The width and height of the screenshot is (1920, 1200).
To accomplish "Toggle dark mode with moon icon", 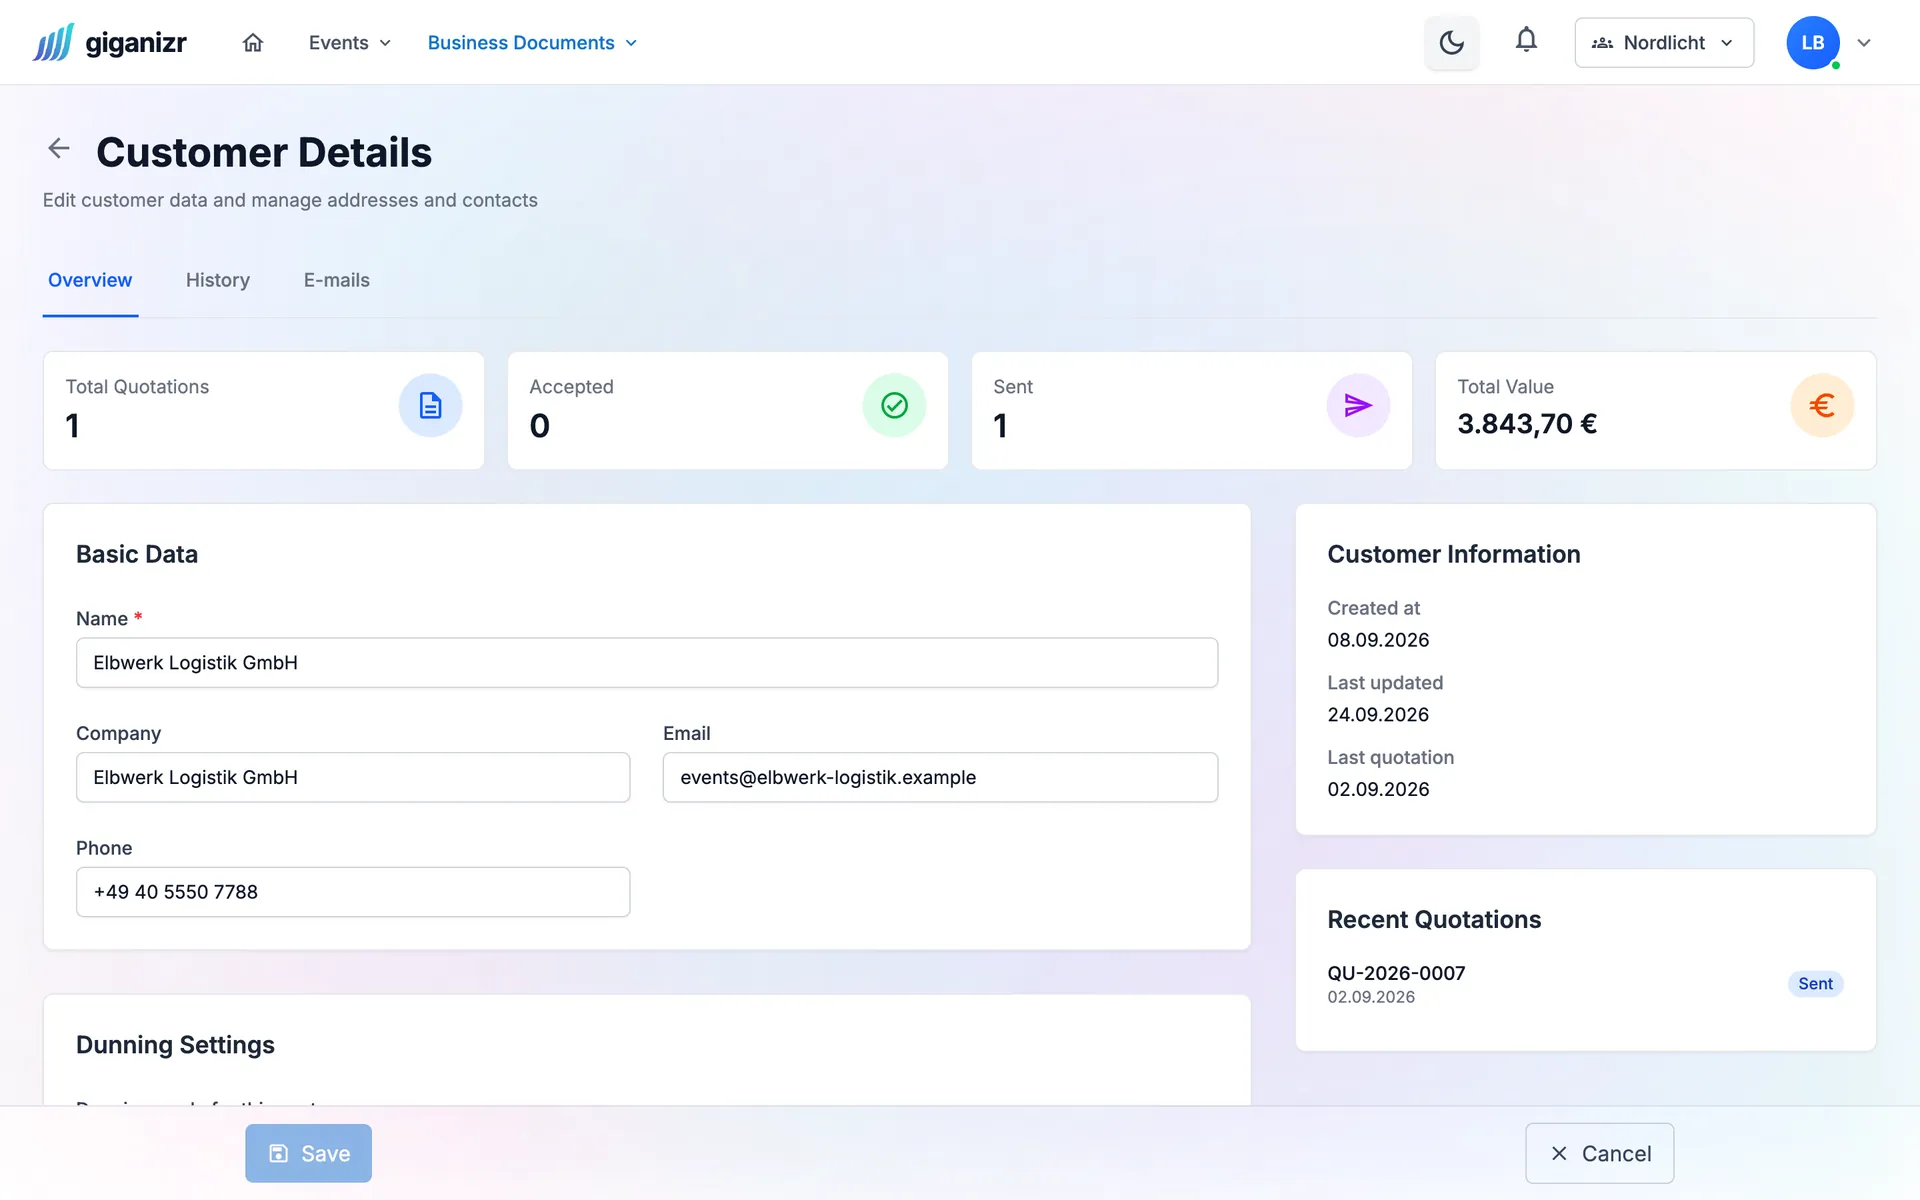I will (1451, 42).
